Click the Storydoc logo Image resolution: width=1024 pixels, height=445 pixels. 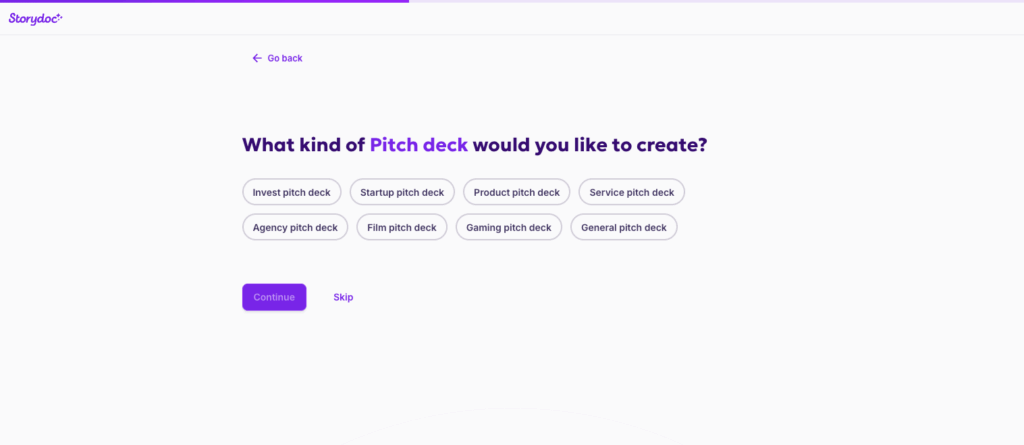click(x=36, y=18)
